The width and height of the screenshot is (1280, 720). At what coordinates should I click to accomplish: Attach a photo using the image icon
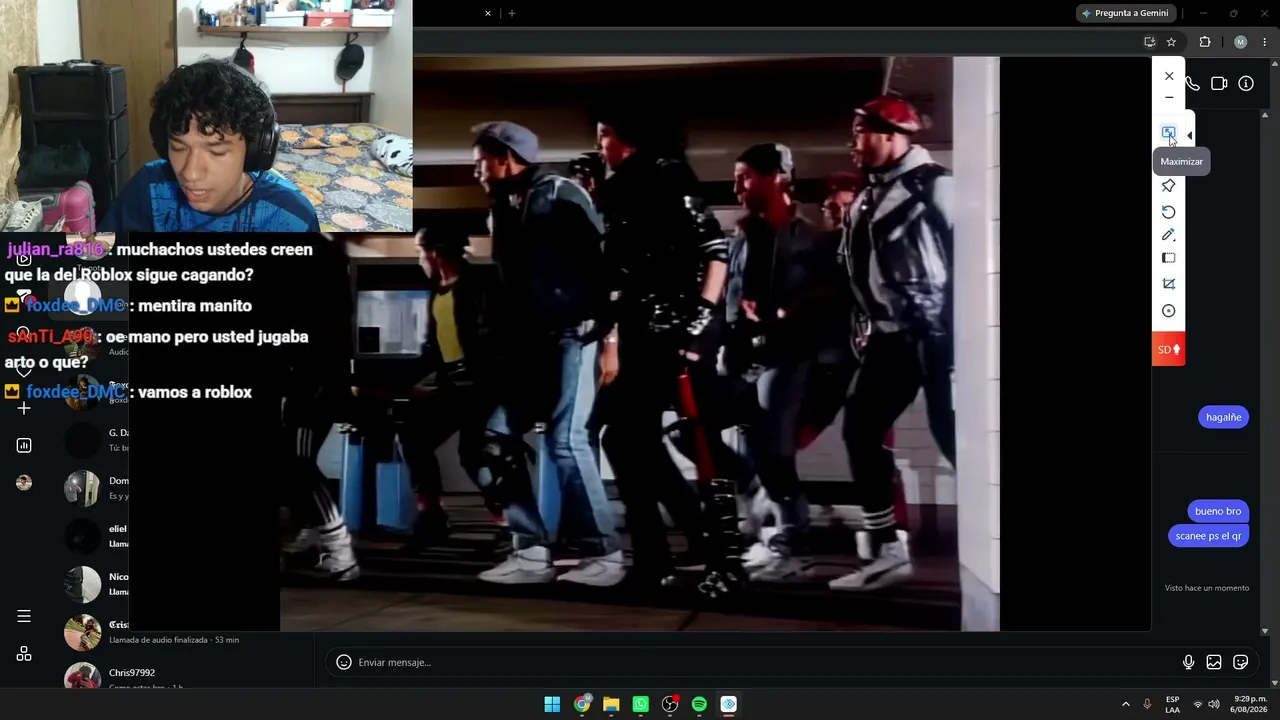(x=1214, y=662)
